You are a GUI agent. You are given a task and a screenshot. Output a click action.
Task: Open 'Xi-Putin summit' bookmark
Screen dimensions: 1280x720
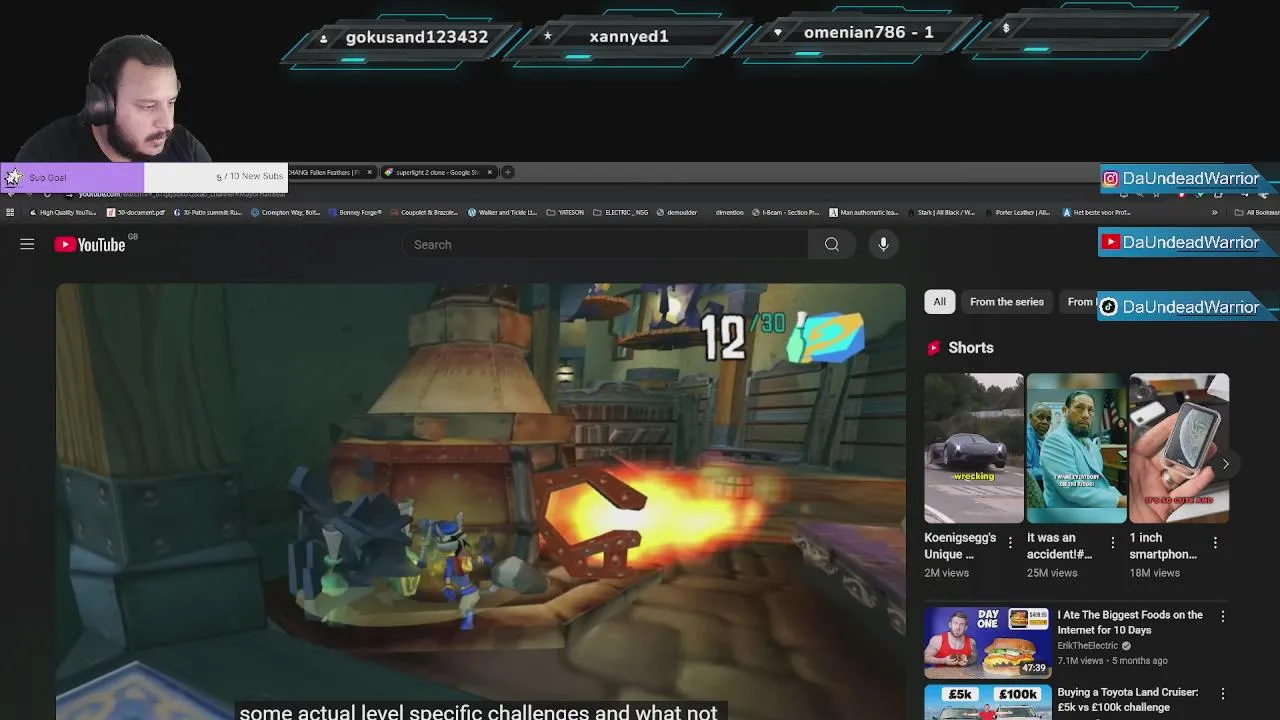207,212
